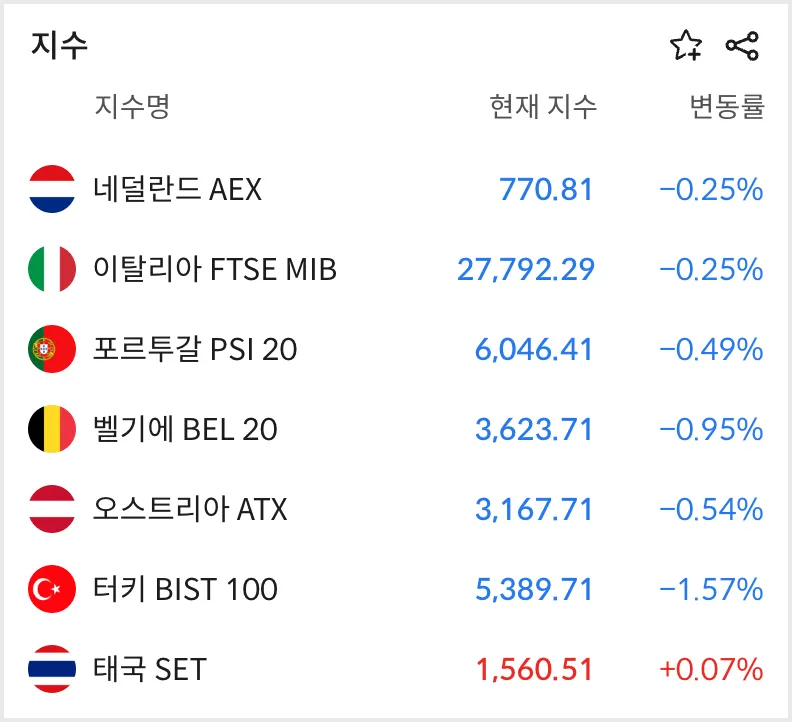Screen dimensions: 792x722
Task: Open the share icon
Action: (742, 46)
